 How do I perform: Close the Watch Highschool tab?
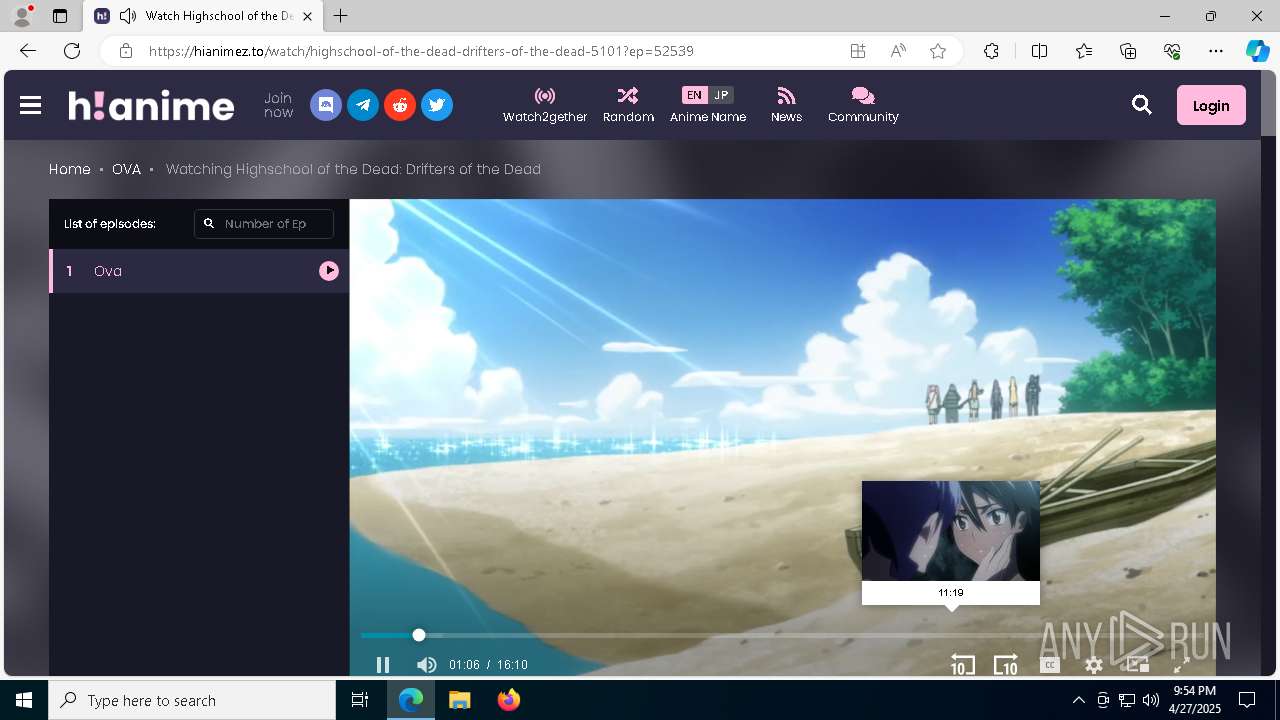[x=307, y=16]
